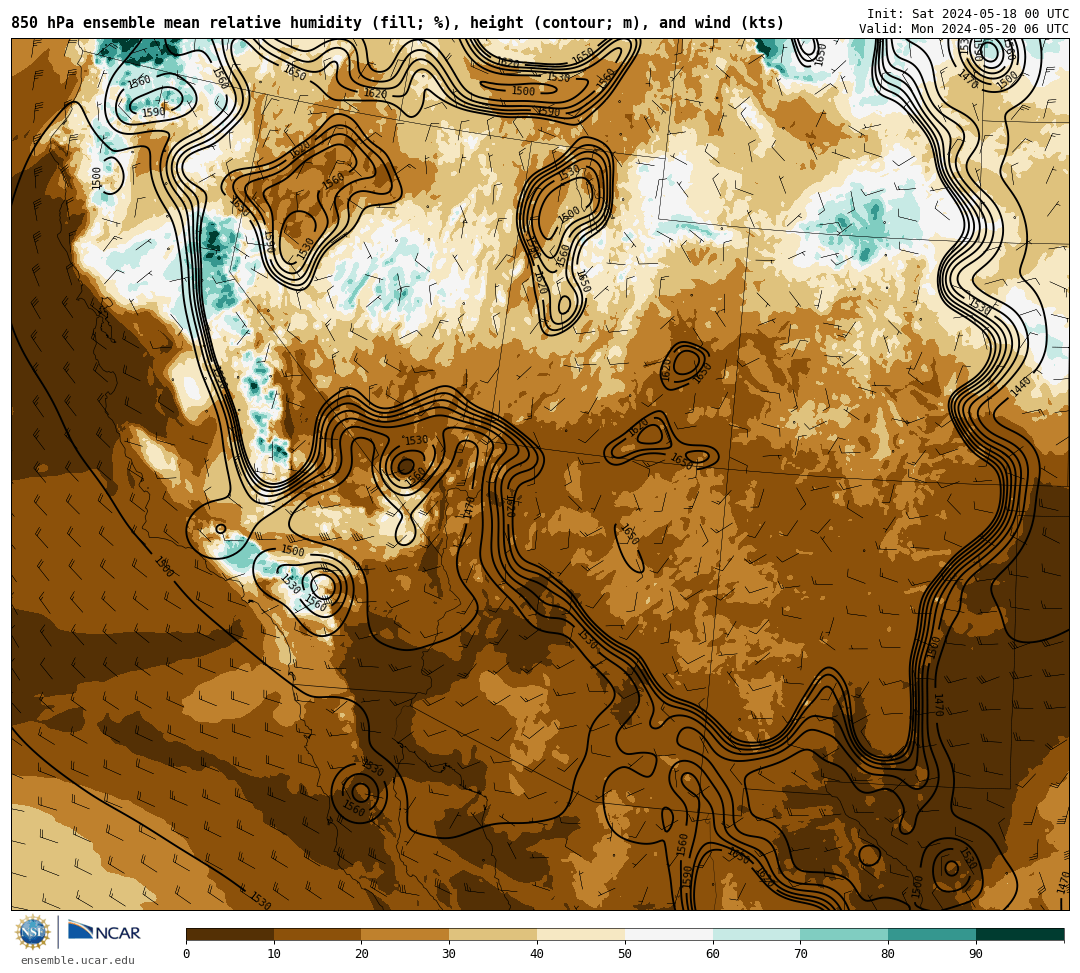Select the 90-100% dark green colorbar segment

[x=1020, y=934]
